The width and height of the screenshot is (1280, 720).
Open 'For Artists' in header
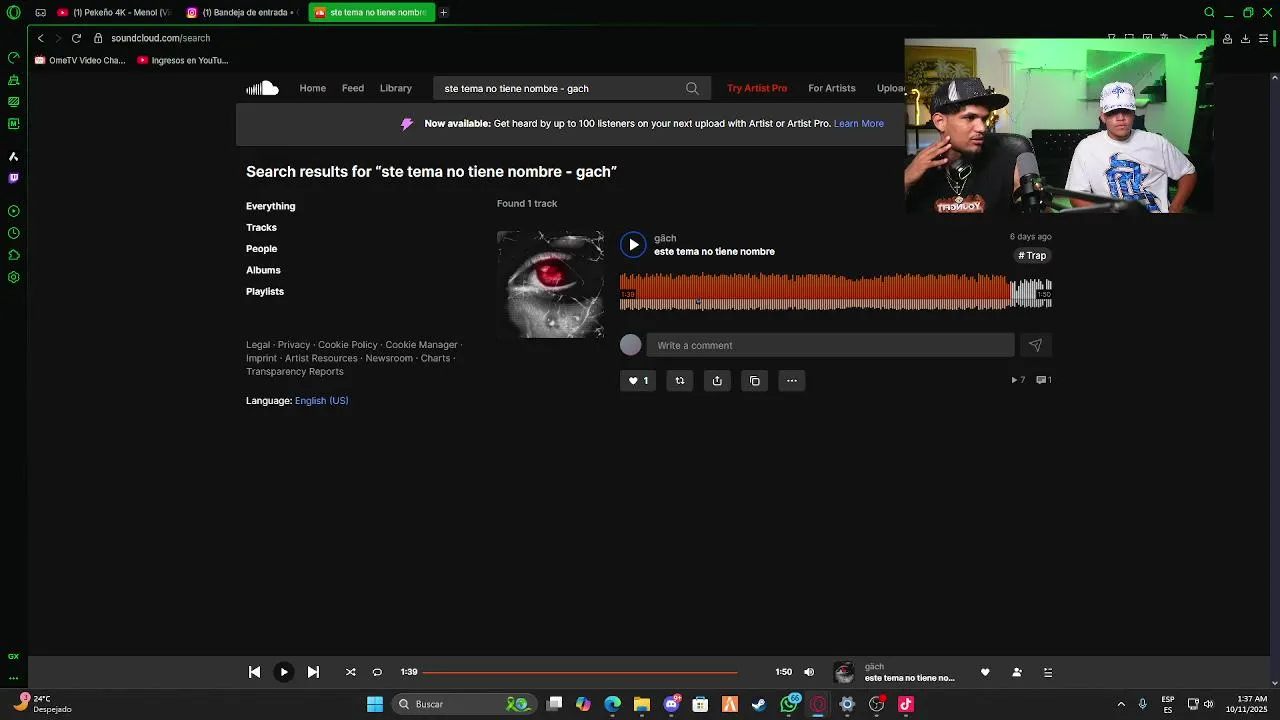coord(832,88)
